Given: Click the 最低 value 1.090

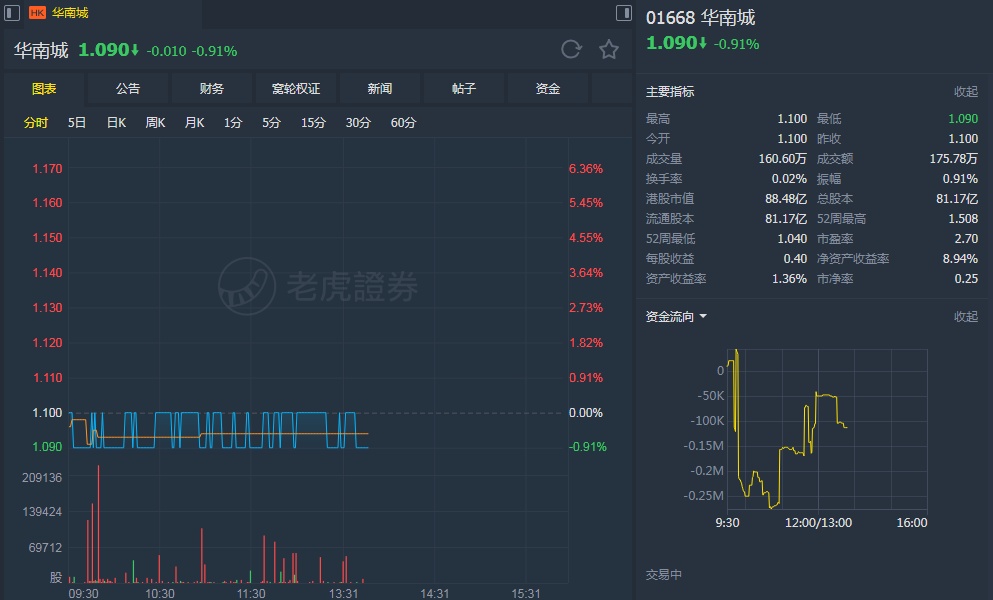Looking at the screenshot, I should (x=963, y=118).
